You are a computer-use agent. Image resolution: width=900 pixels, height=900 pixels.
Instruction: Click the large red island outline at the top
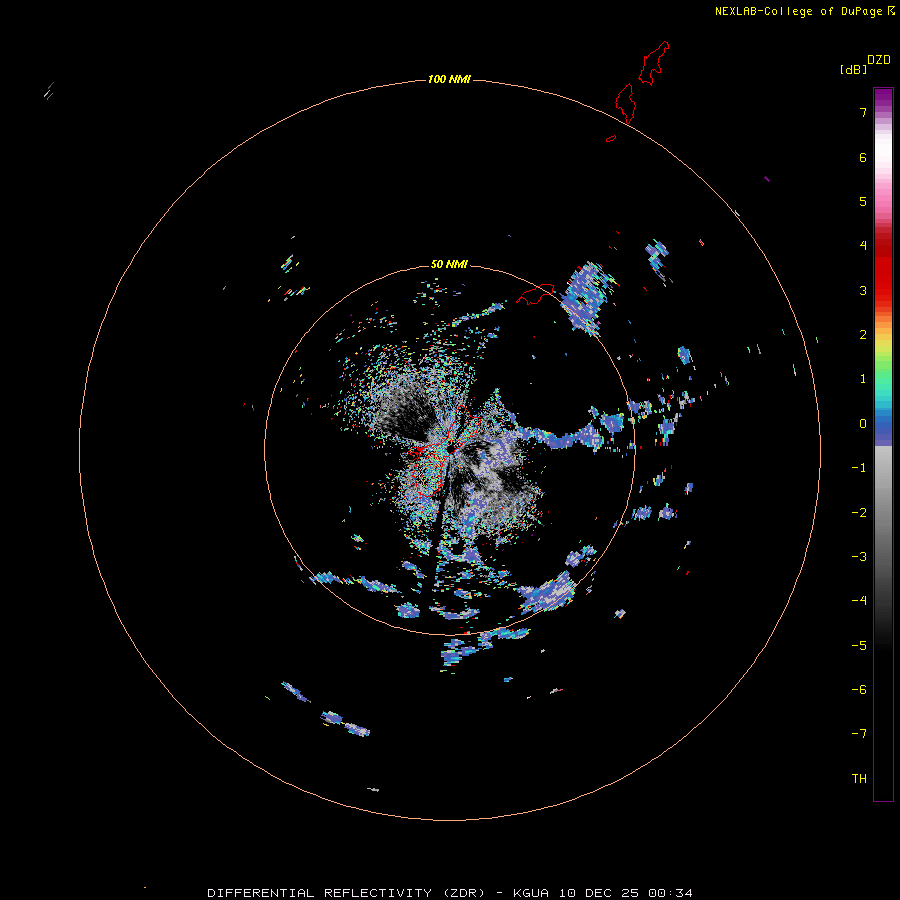(654, 63)
